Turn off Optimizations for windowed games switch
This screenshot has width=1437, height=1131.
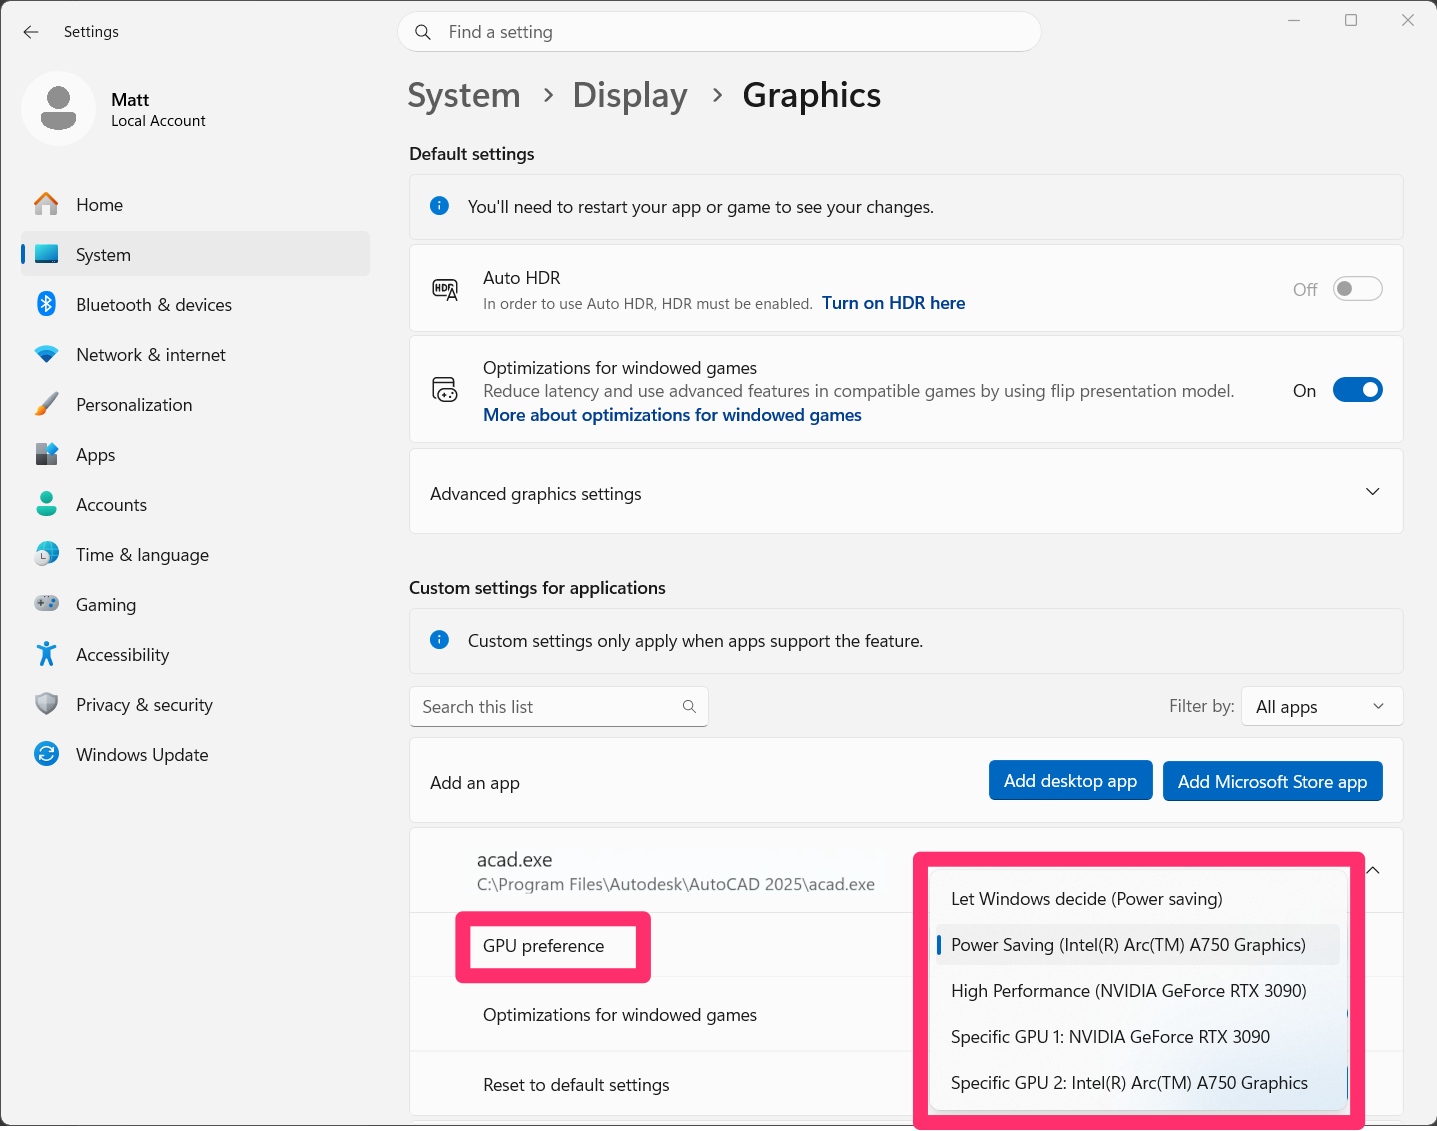(x=1357, y=390)
